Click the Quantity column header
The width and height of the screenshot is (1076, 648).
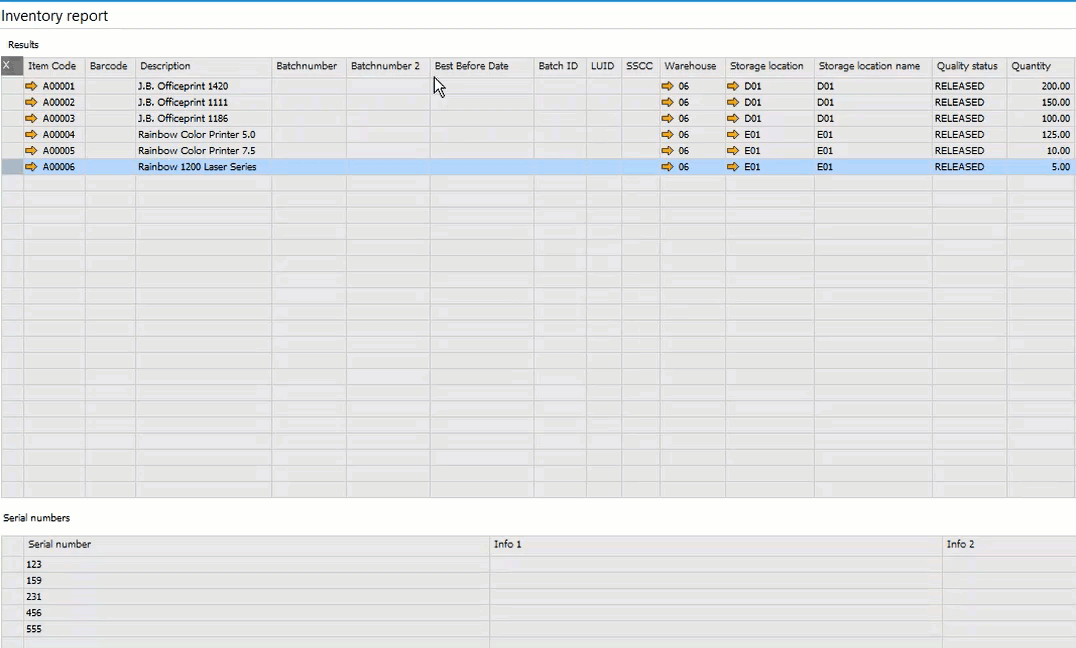1038,66
